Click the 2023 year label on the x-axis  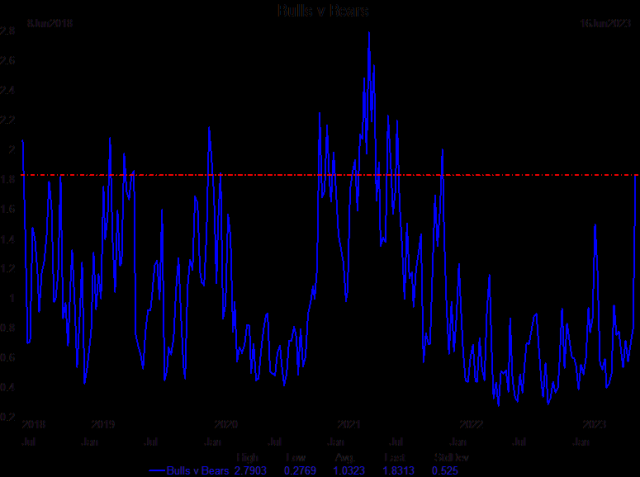click(x=594, y=424)
